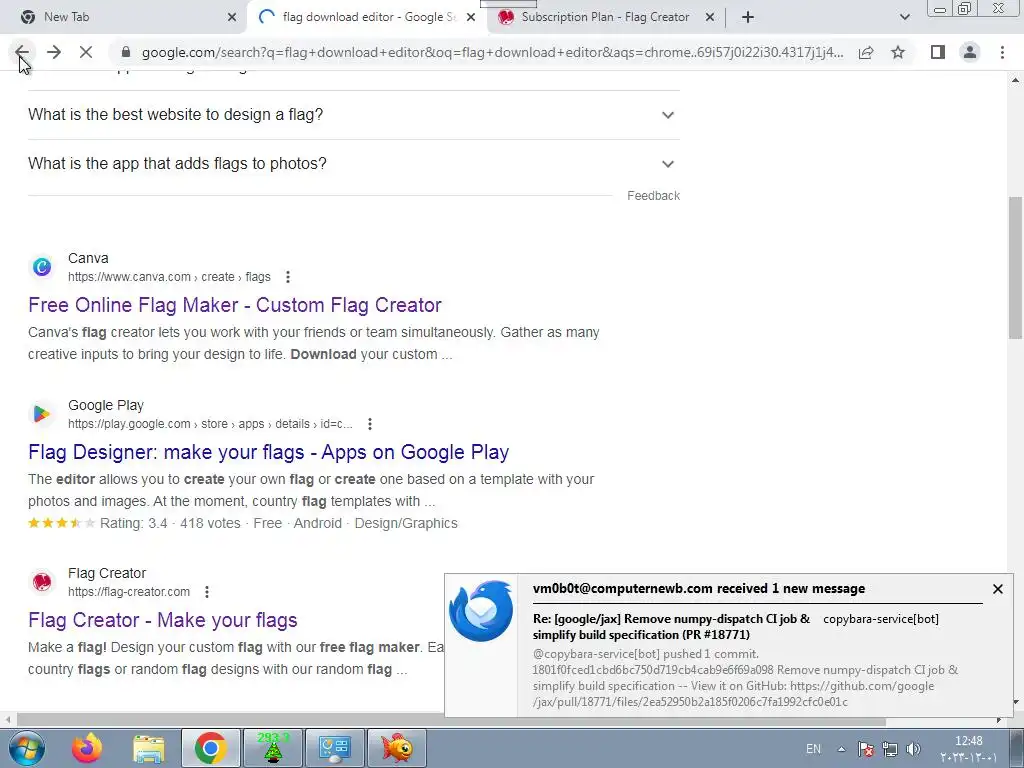Click the network tray icon
Viewport: 1024px width, 768px height.
click(889, 749)
